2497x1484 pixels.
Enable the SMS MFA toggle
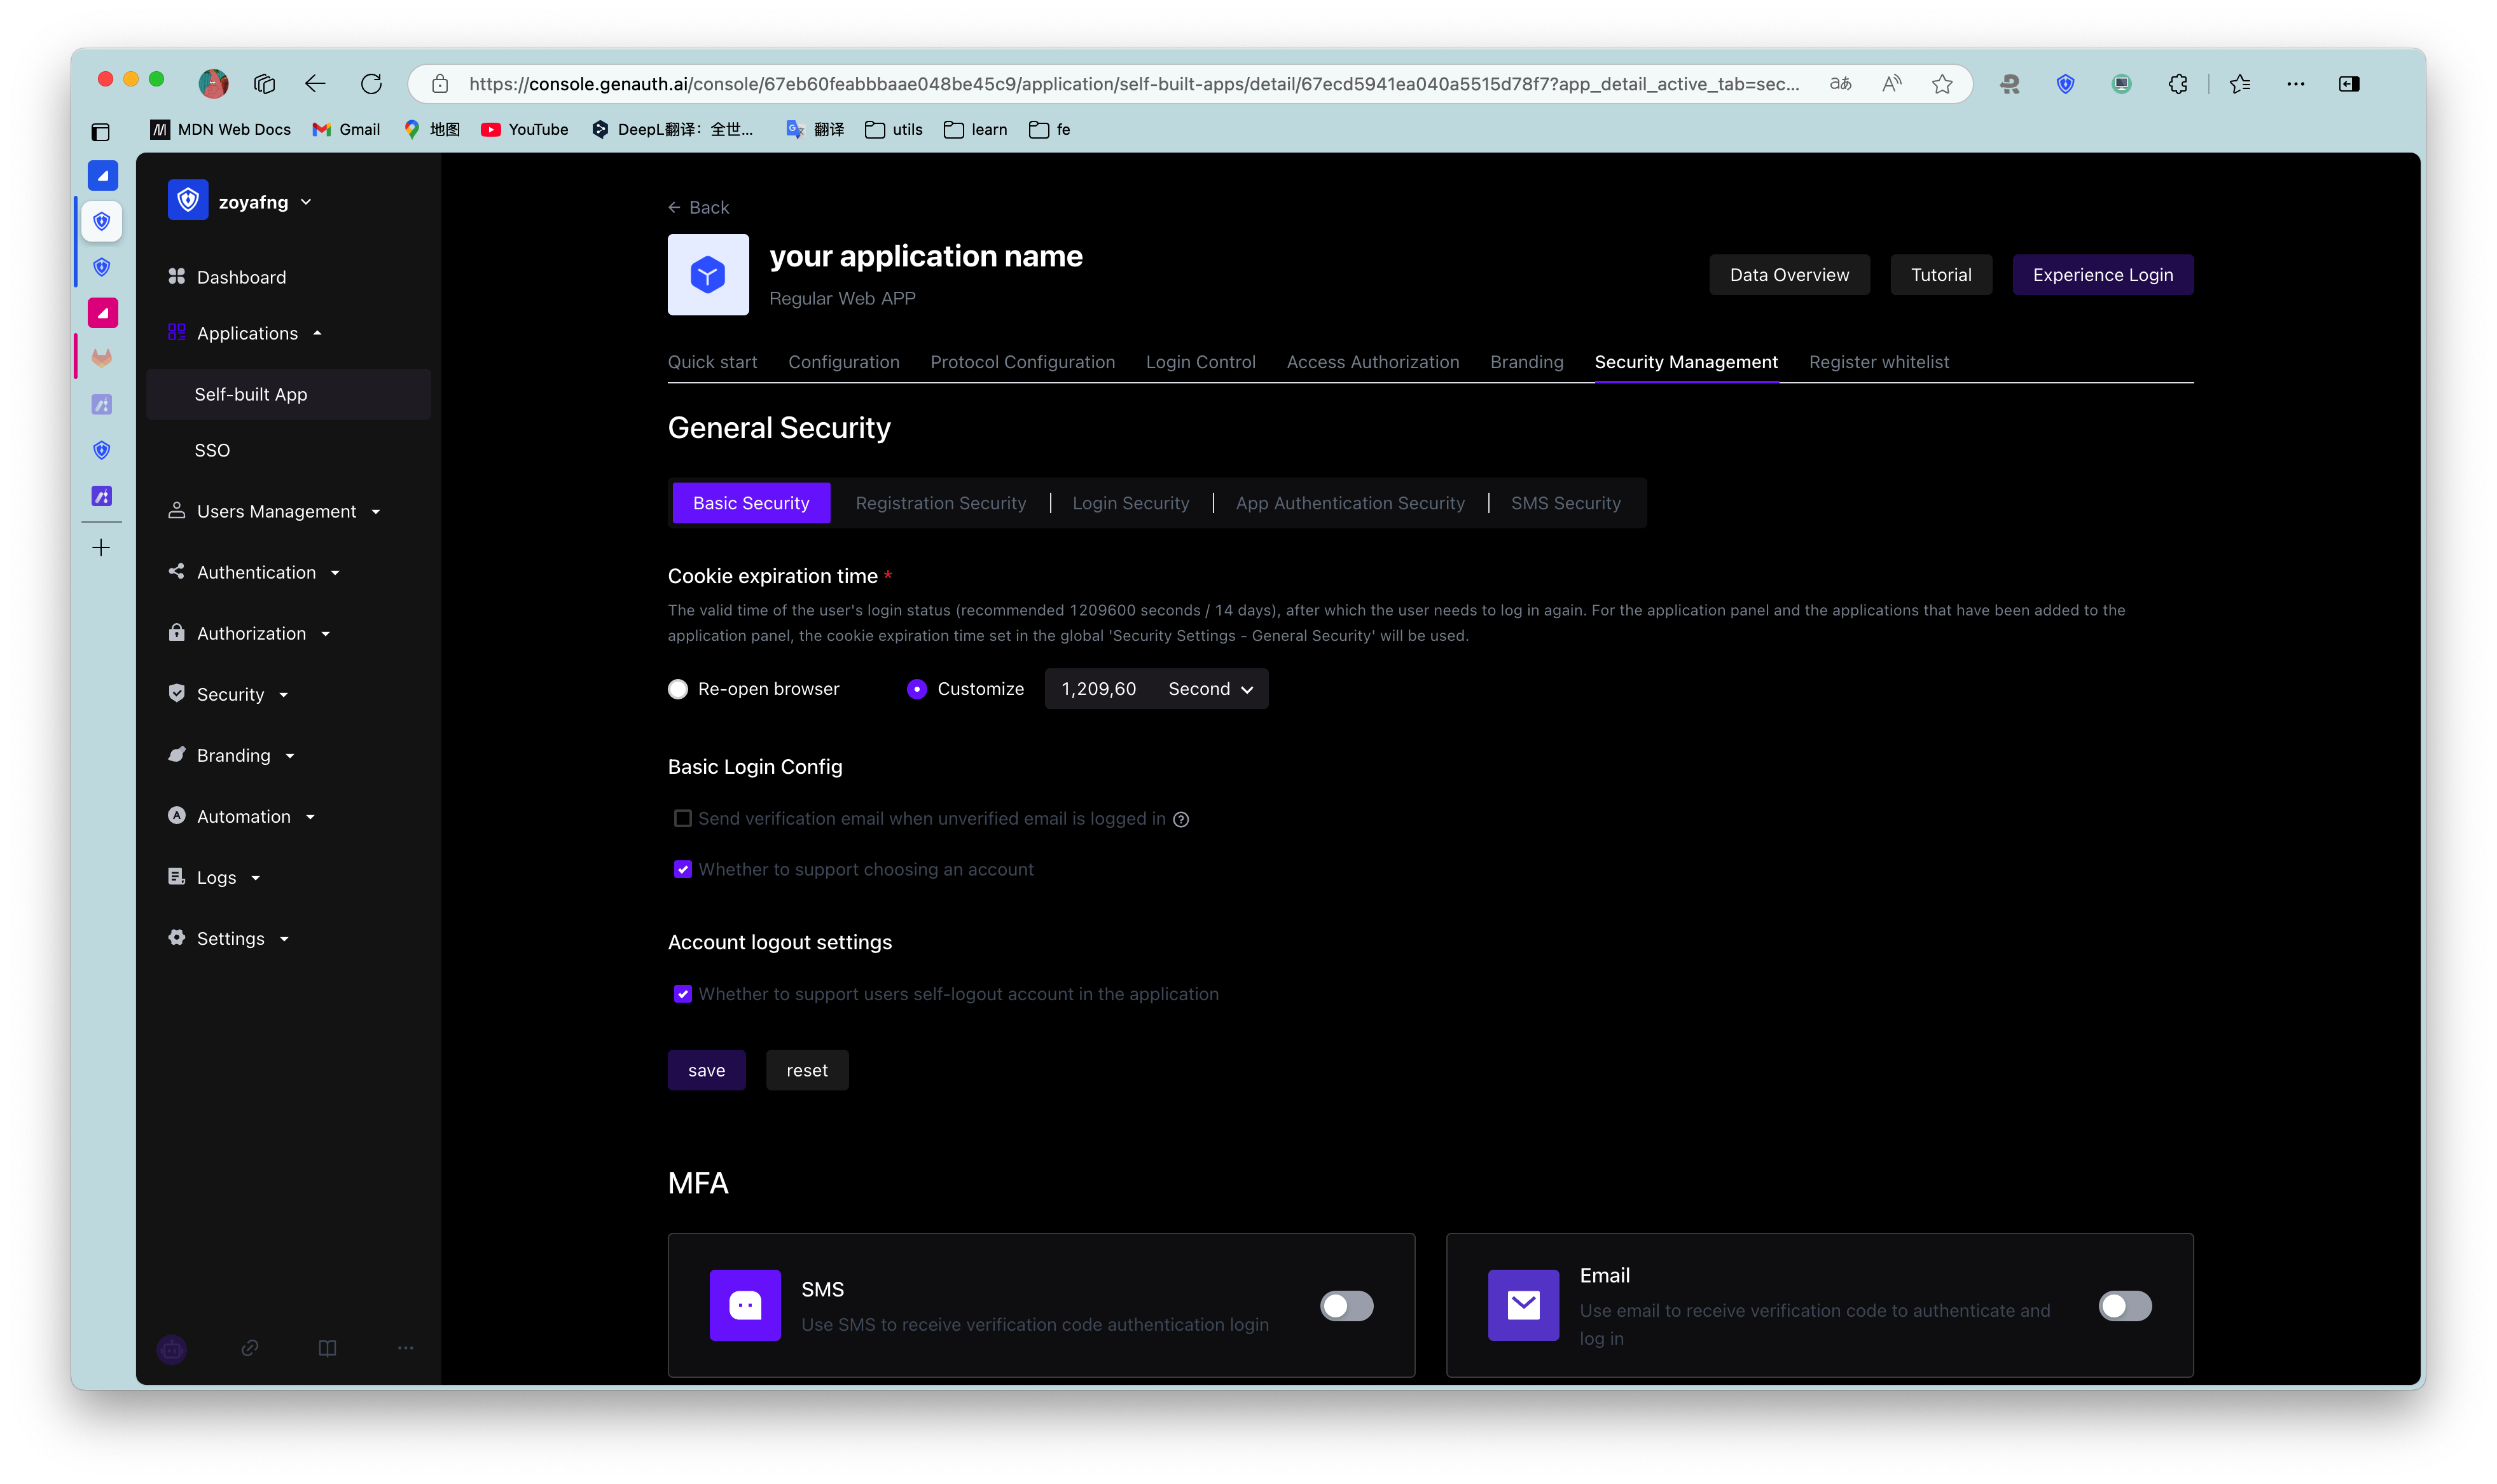click(1346, 1306)
